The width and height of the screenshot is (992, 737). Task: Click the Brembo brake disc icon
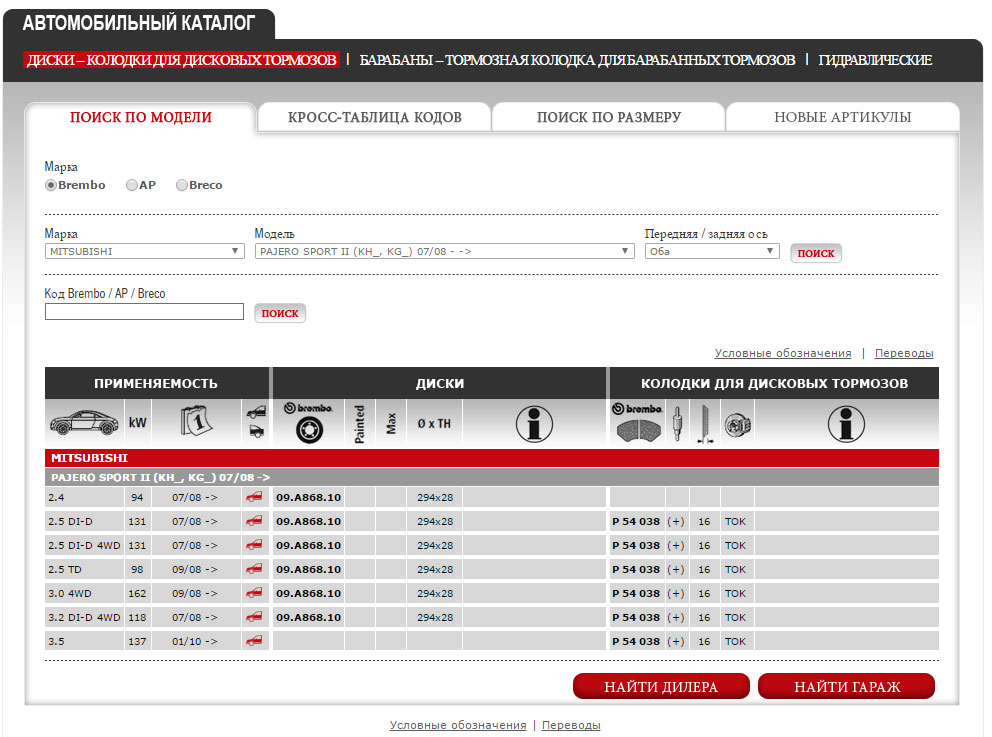(x=307, y=423)
